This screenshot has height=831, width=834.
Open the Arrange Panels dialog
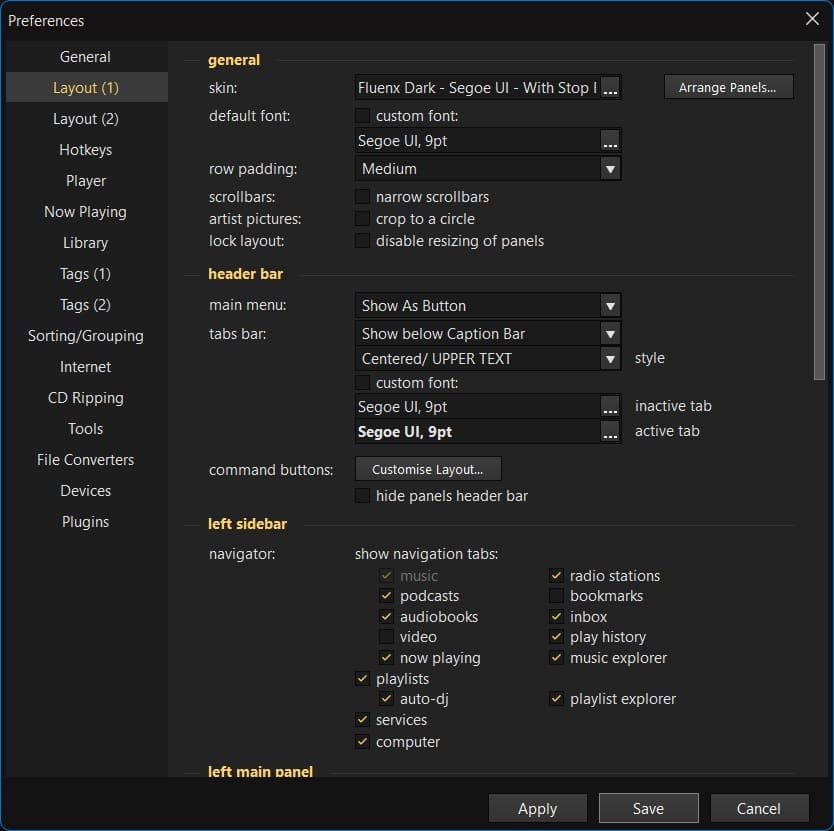coord(728,87)
